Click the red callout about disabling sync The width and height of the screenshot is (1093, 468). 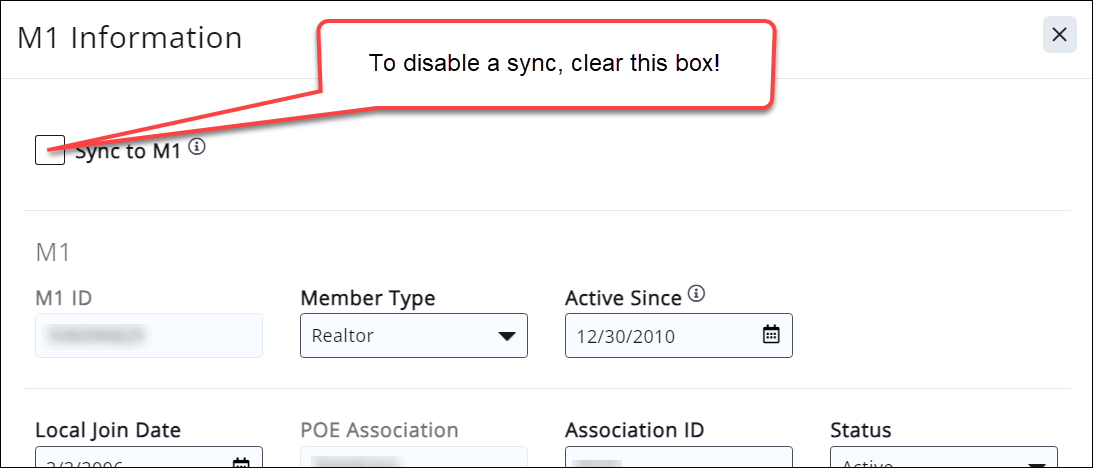coord(545,64)
